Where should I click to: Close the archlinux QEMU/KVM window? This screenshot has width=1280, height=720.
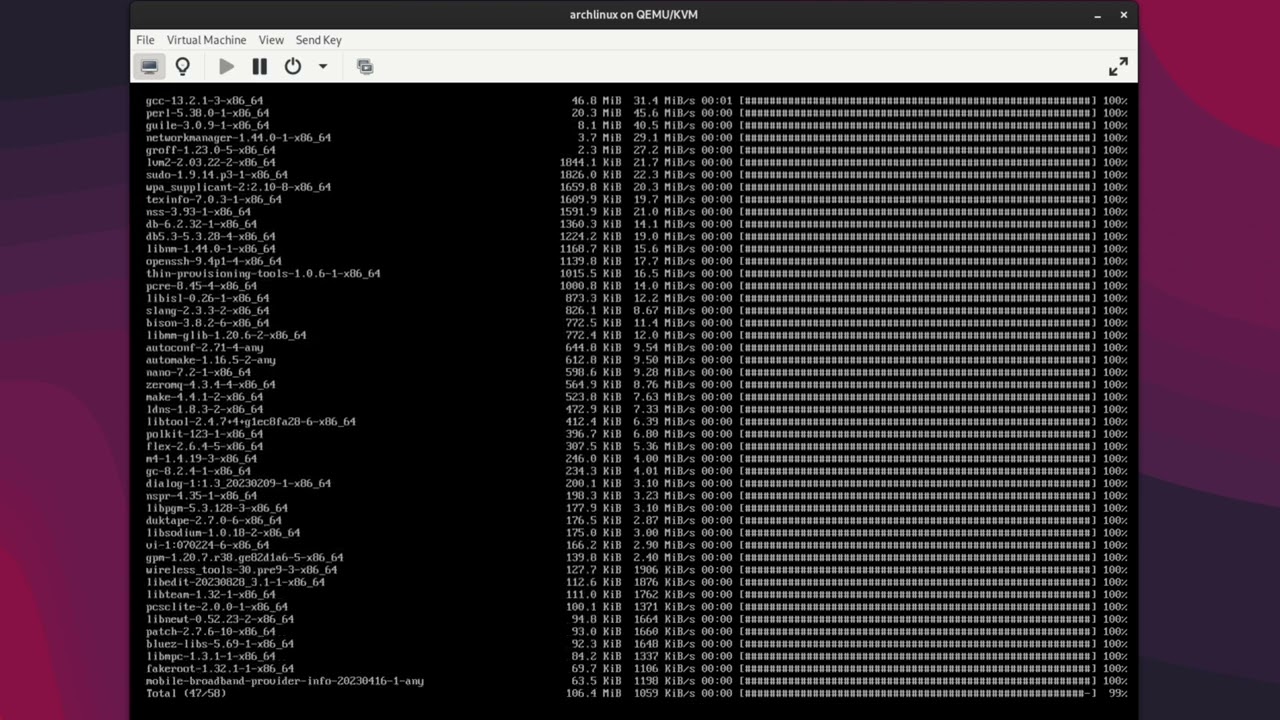coord(1124,15)
